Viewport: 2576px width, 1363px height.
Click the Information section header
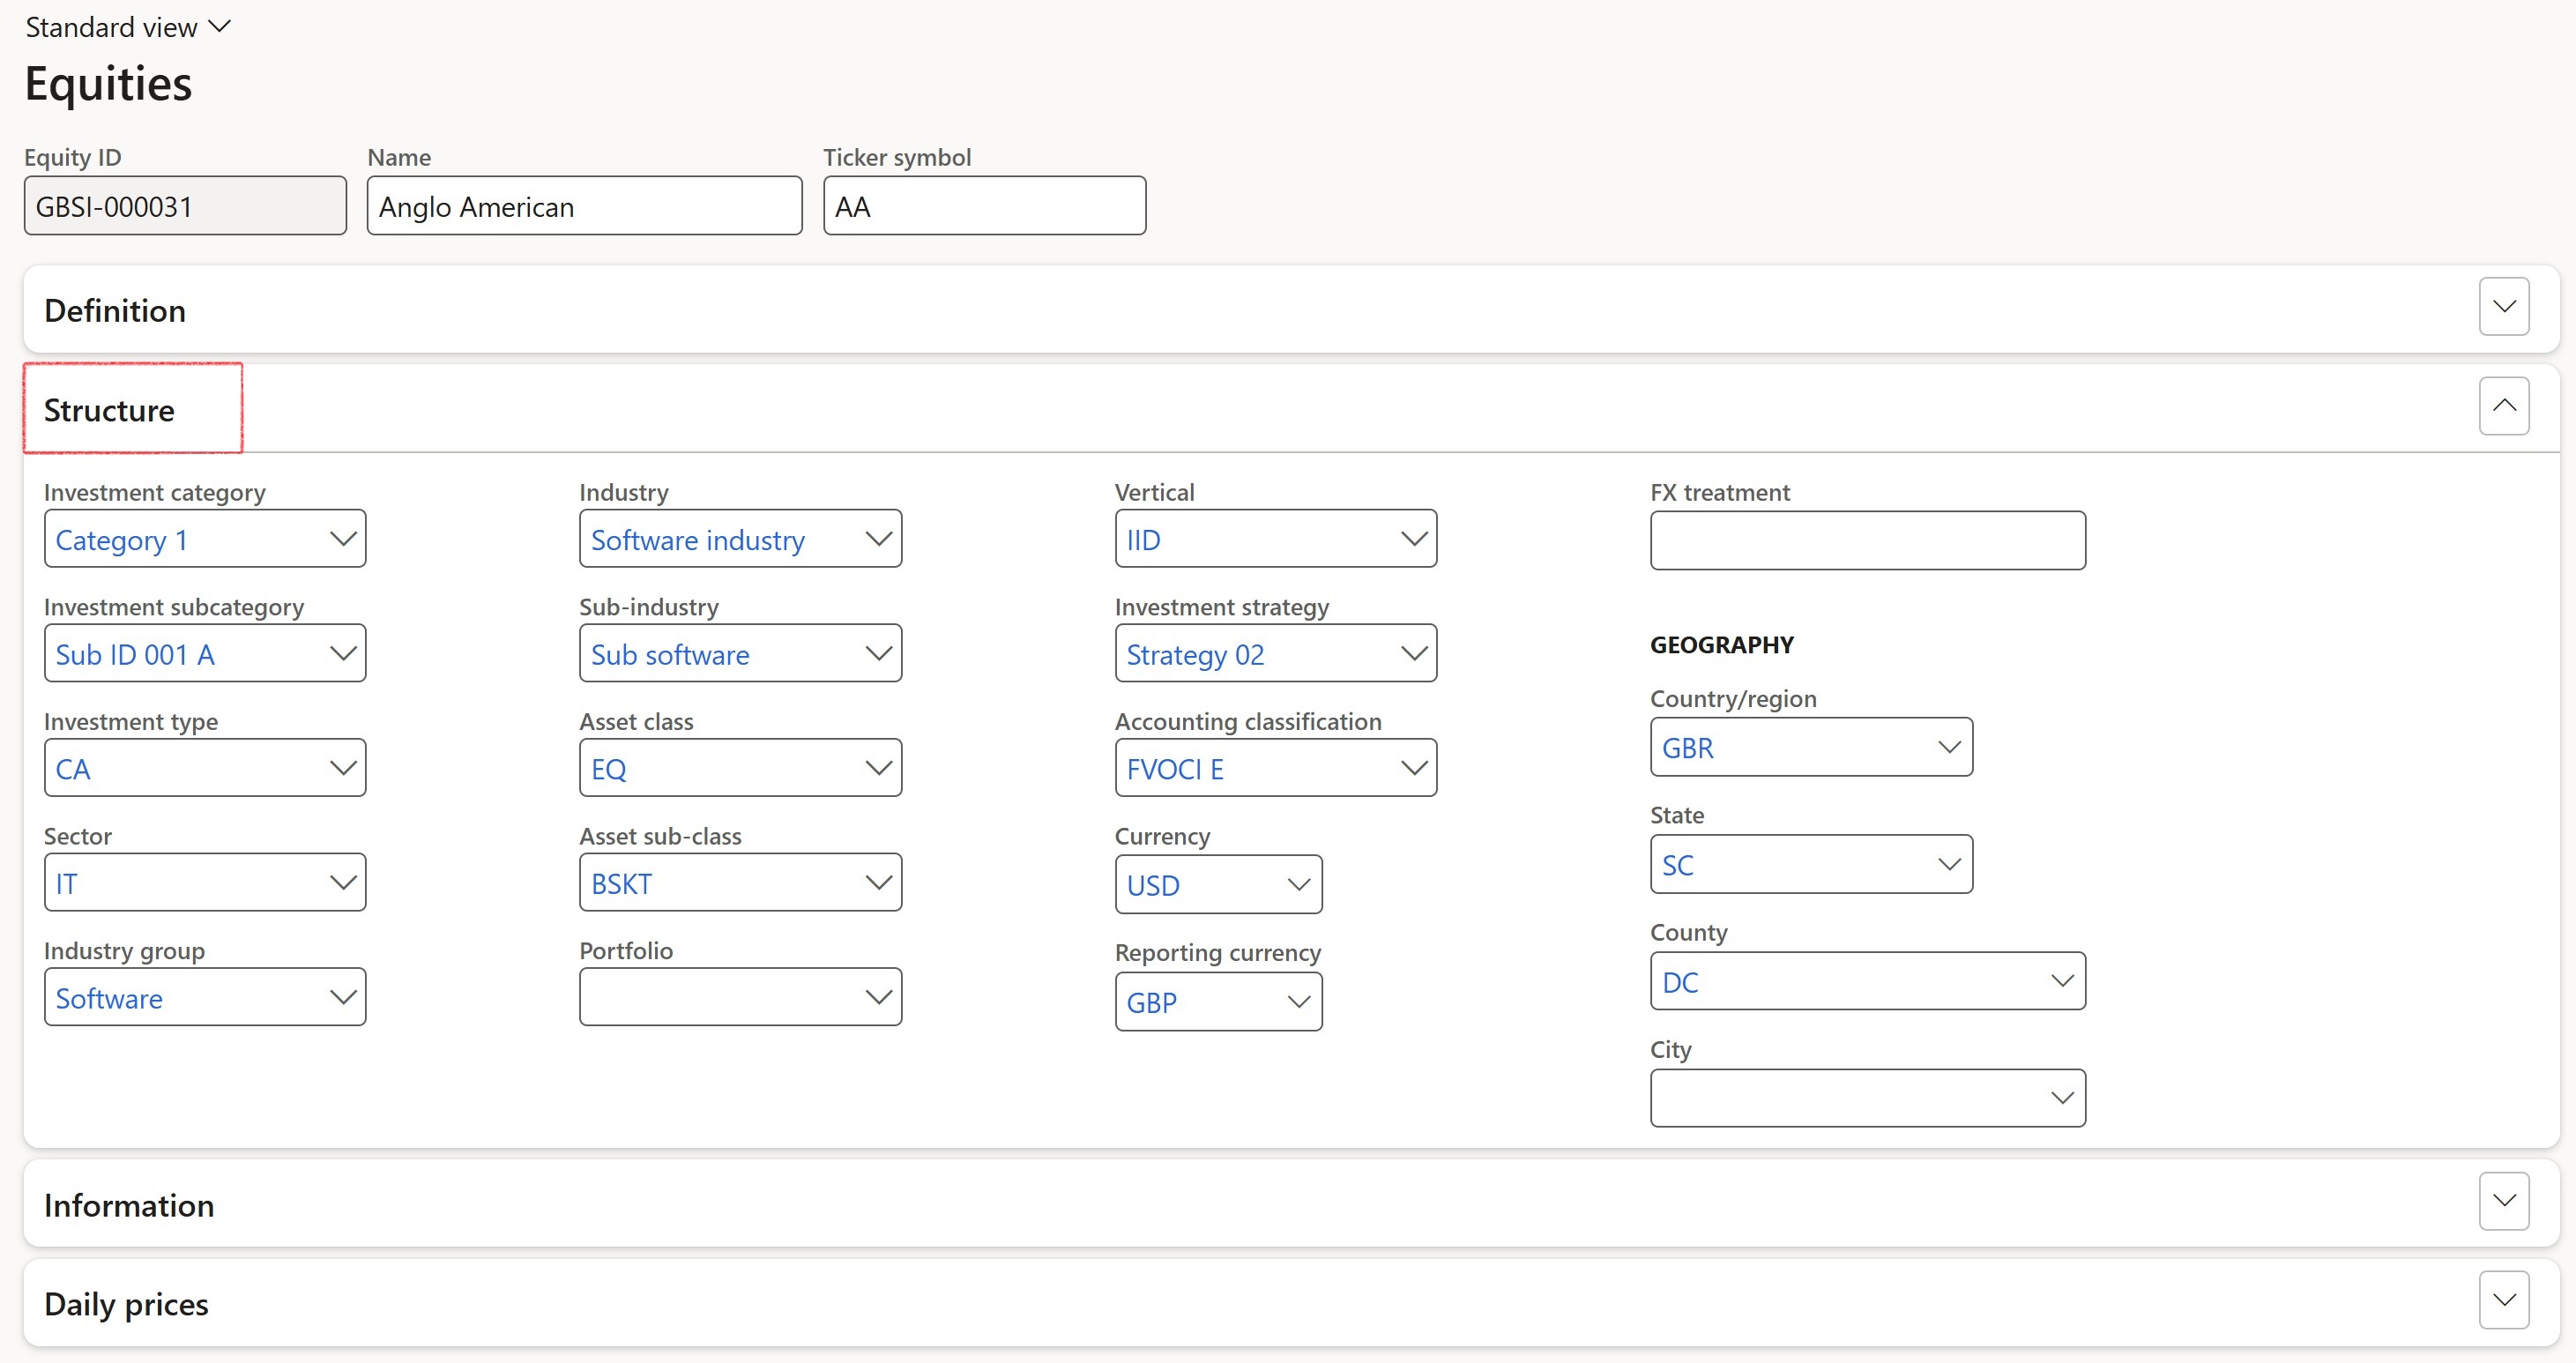tap(1290, 1204)
